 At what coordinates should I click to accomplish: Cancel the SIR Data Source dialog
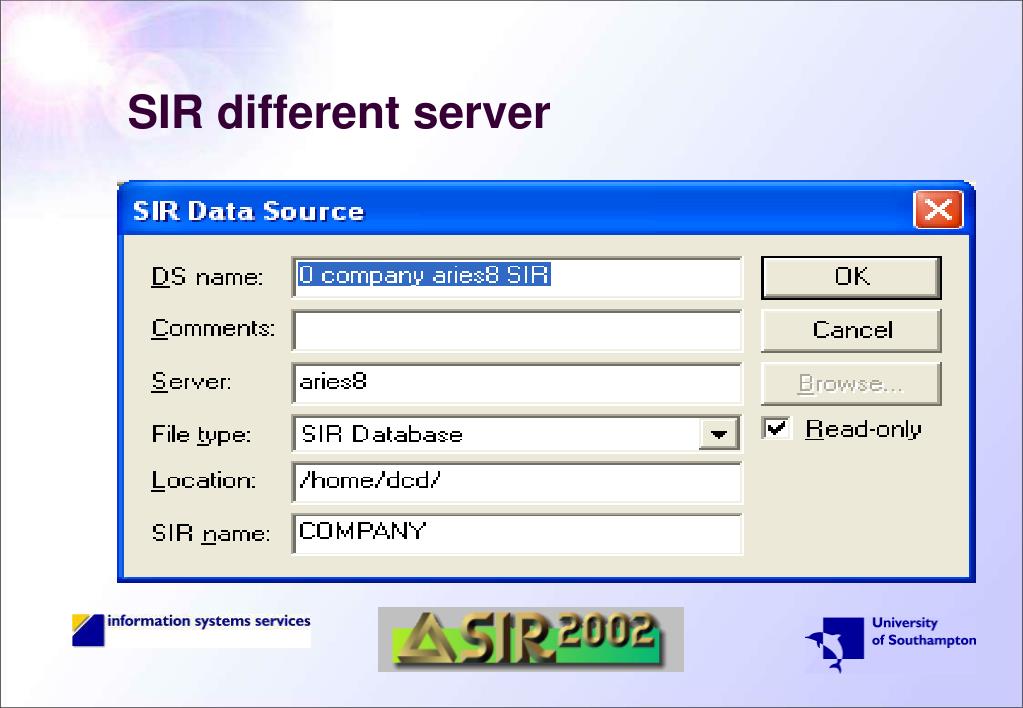[x=851, y=330]
